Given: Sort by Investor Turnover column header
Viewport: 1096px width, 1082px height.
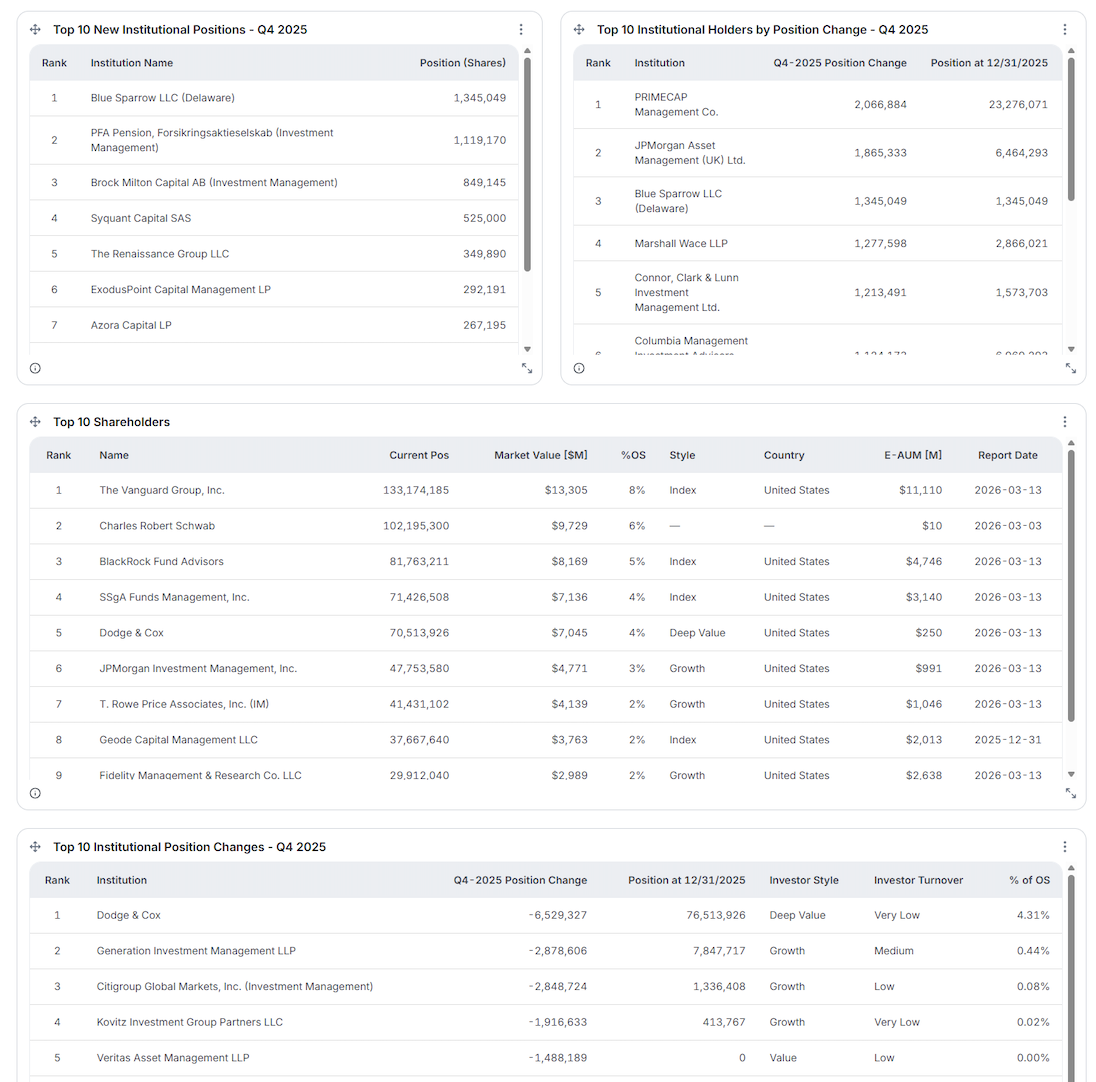Looking at the screenshot, I should tap(918, 880).
